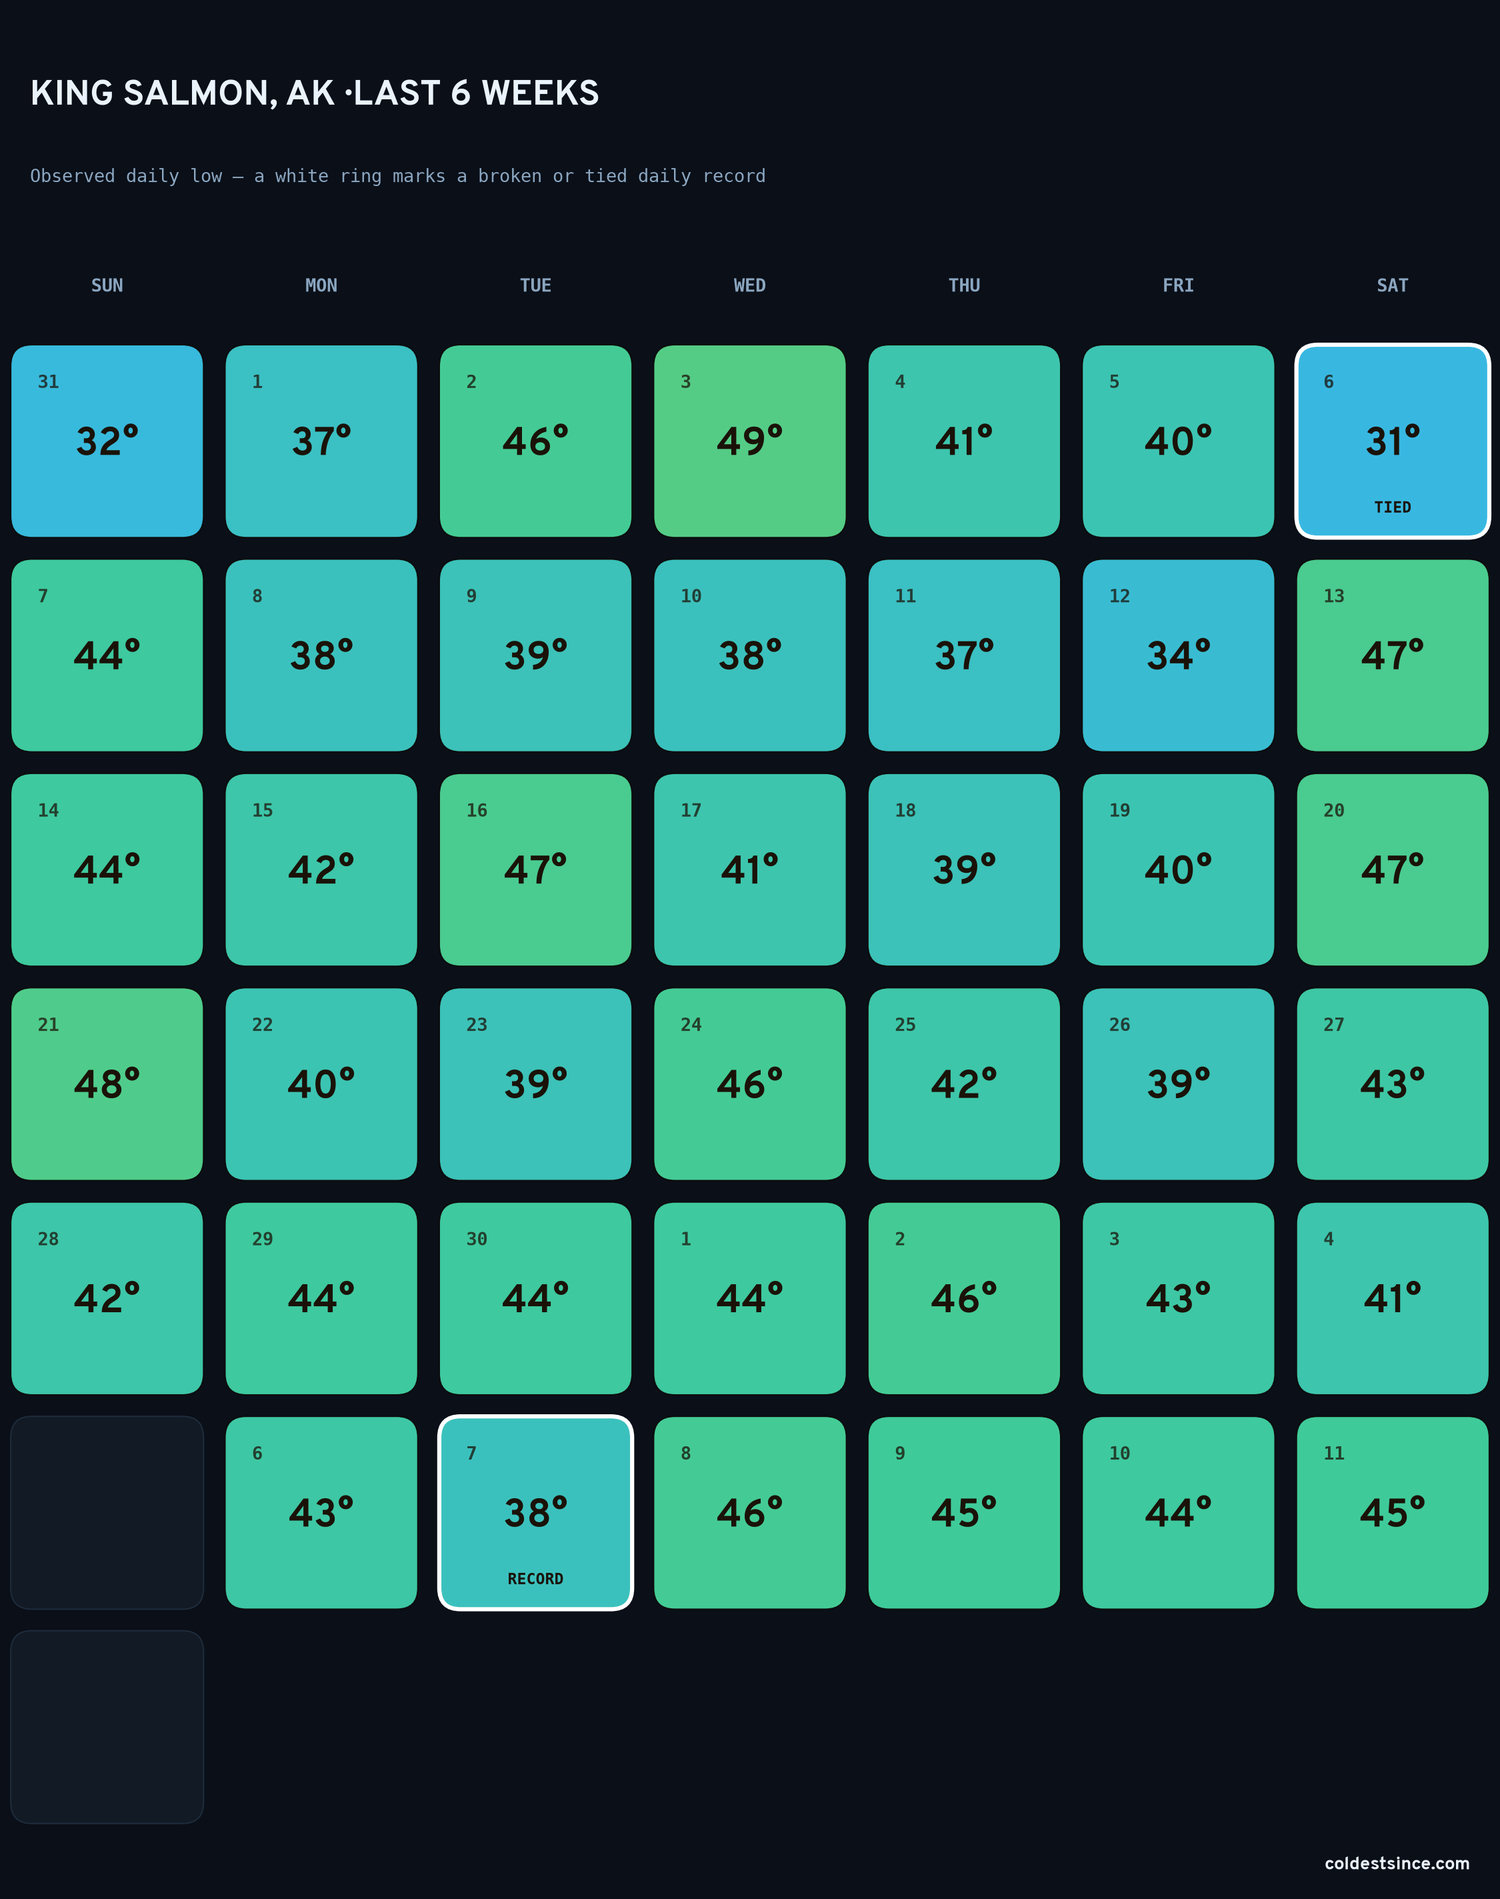Open the day 19 tile showing 40°
1500x1899 pixels.
pos(1178,869)
